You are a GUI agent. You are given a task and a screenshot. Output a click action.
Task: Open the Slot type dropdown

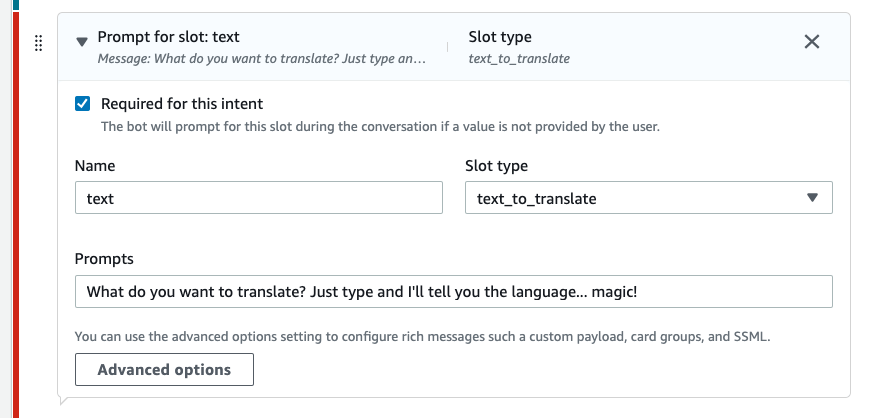(649, 198)
